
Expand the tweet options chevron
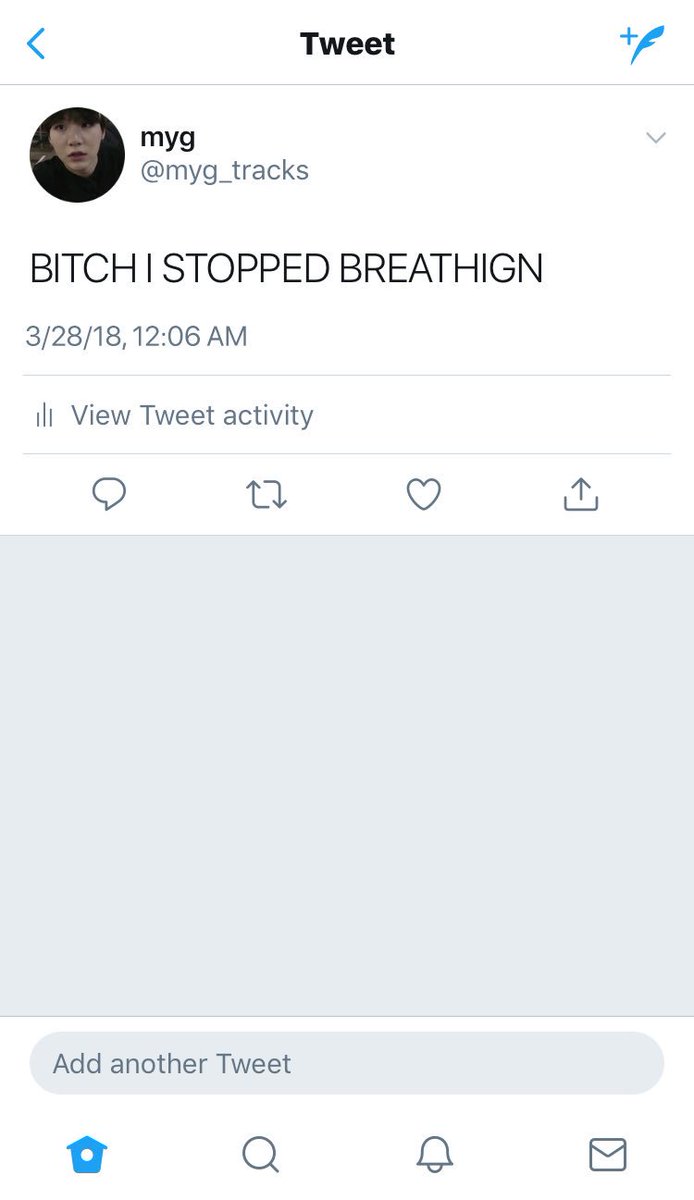click(656, 137)
